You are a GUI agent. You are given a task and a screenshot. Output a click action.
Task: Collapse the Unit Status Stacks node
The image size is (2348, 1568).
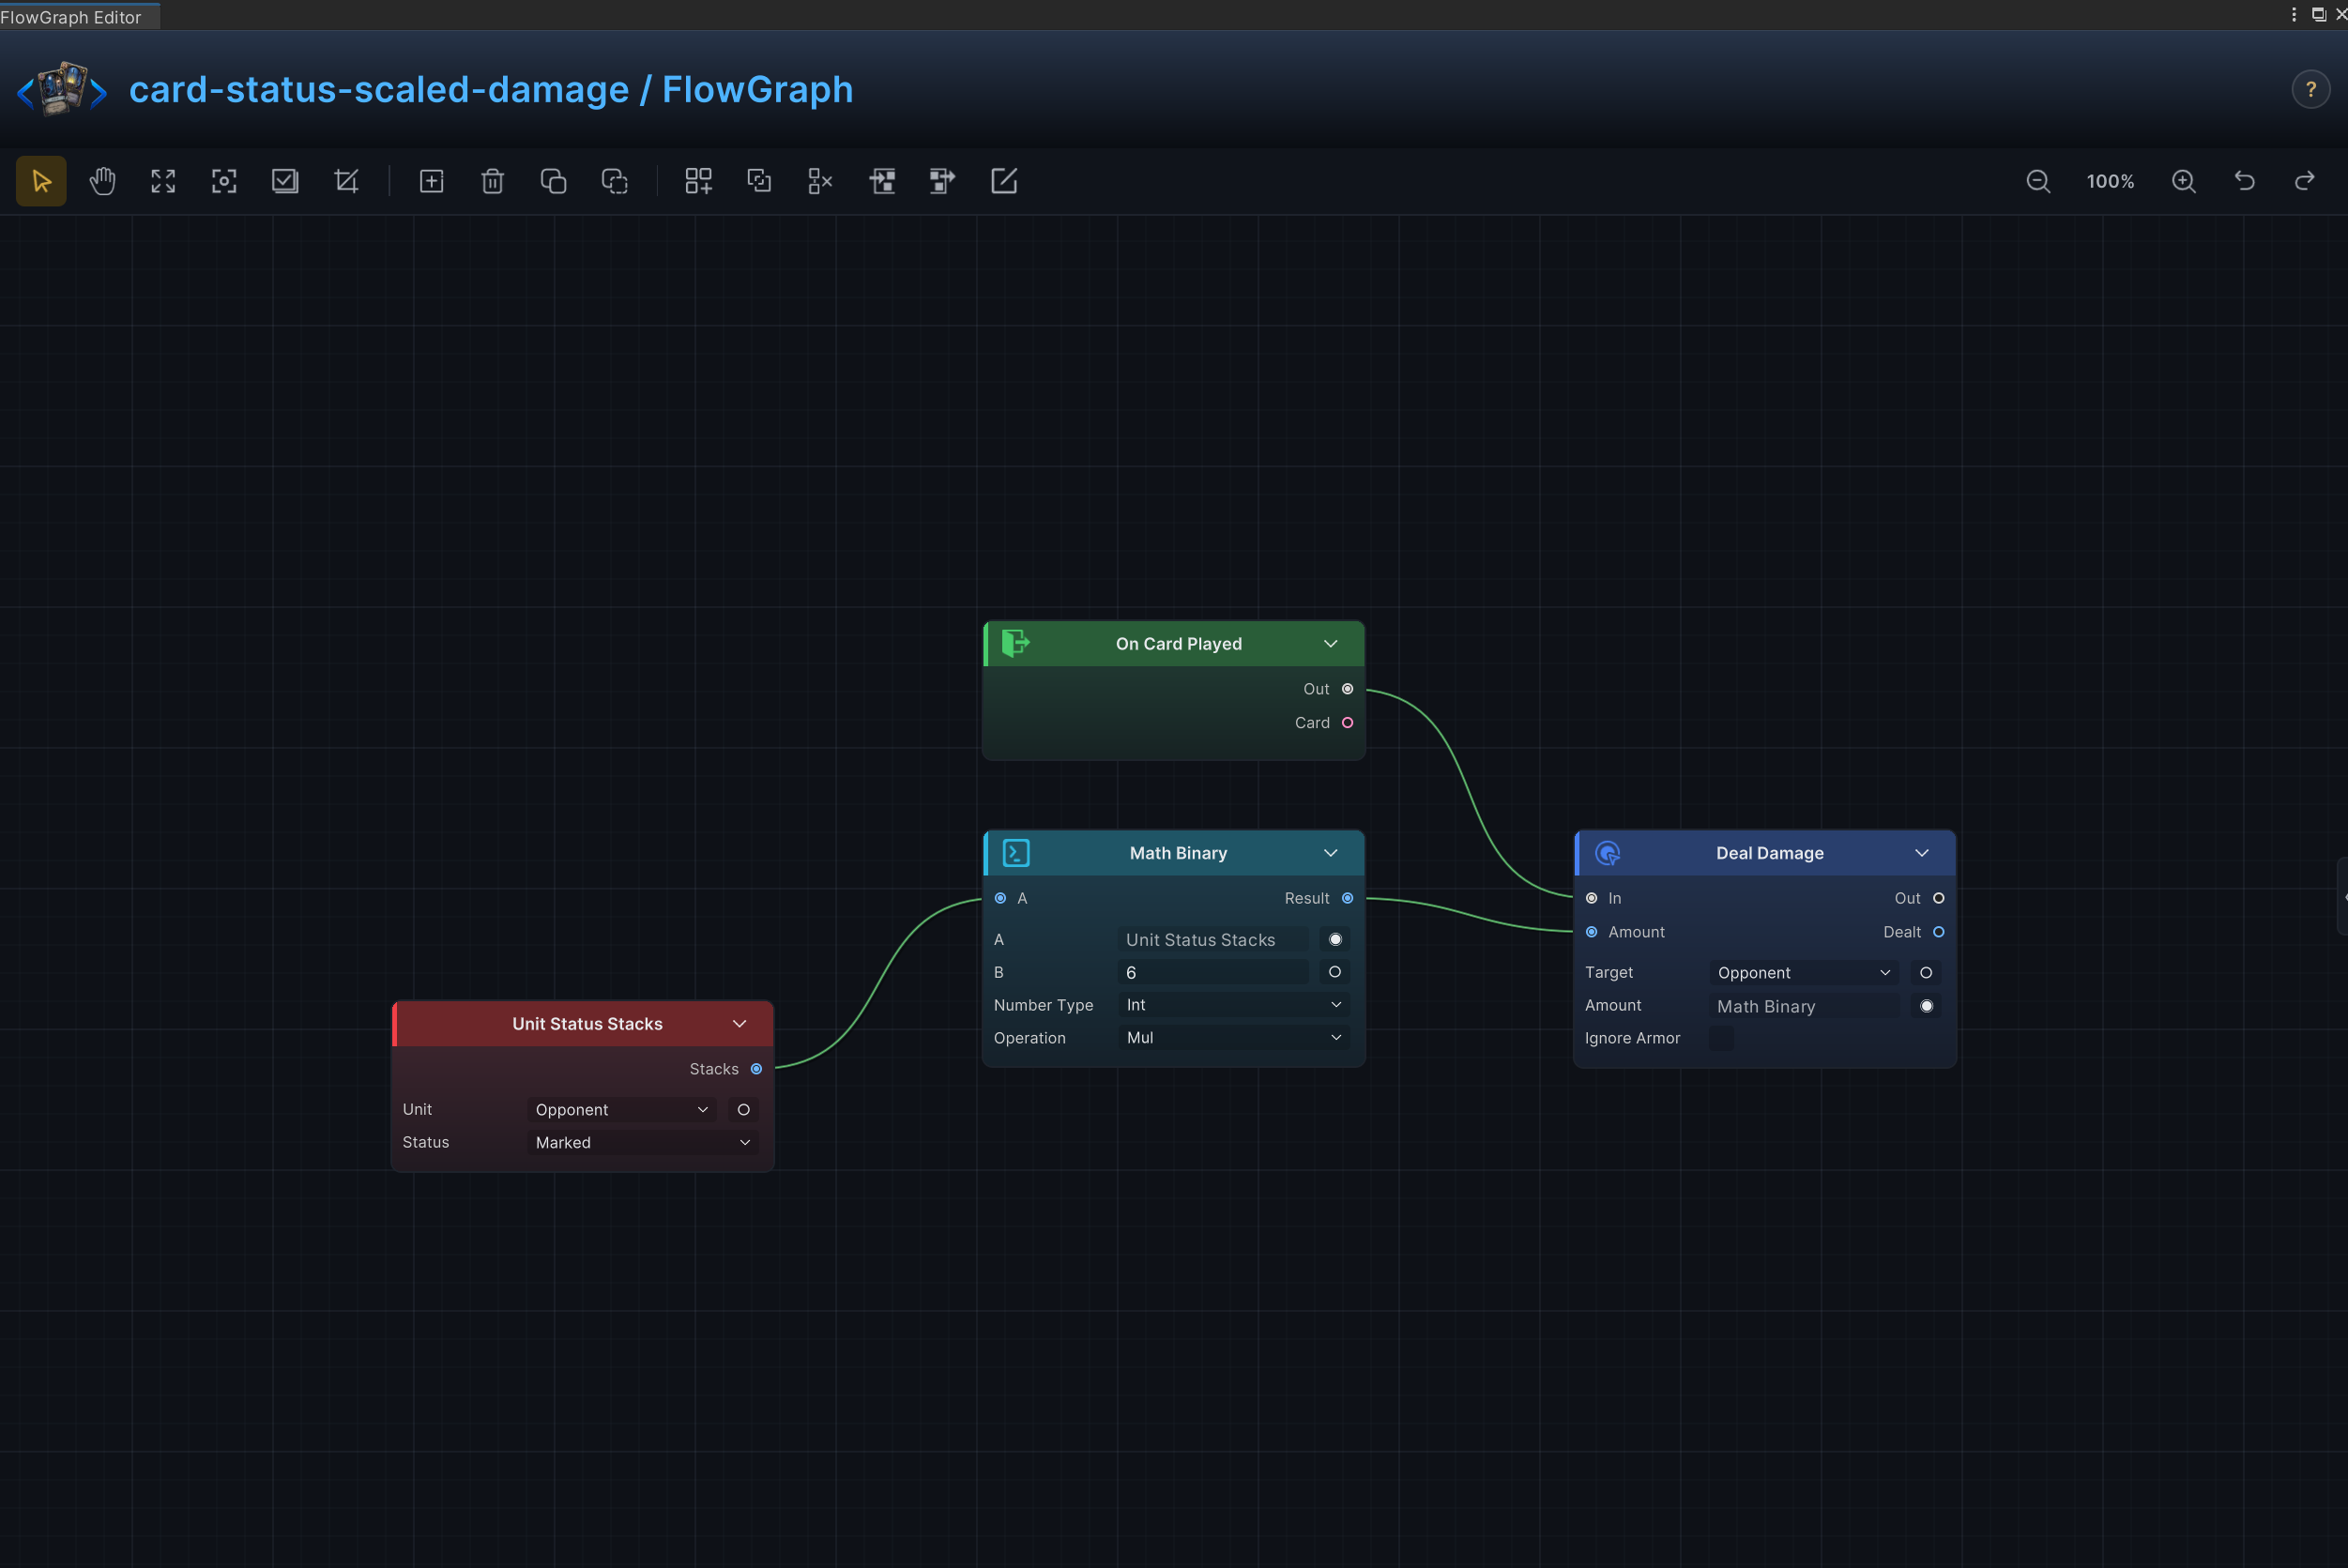click(740, 1024)
